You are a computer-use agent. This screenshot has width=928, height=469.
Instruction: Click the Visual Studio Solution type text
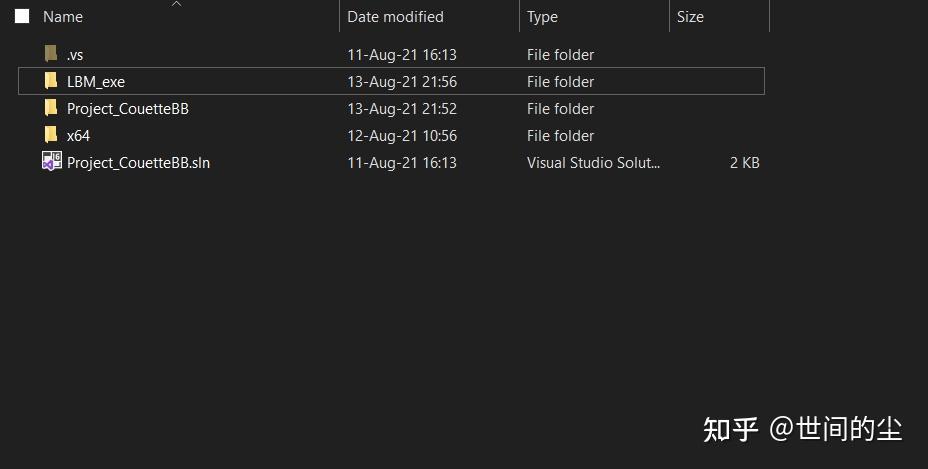[593, 163]
